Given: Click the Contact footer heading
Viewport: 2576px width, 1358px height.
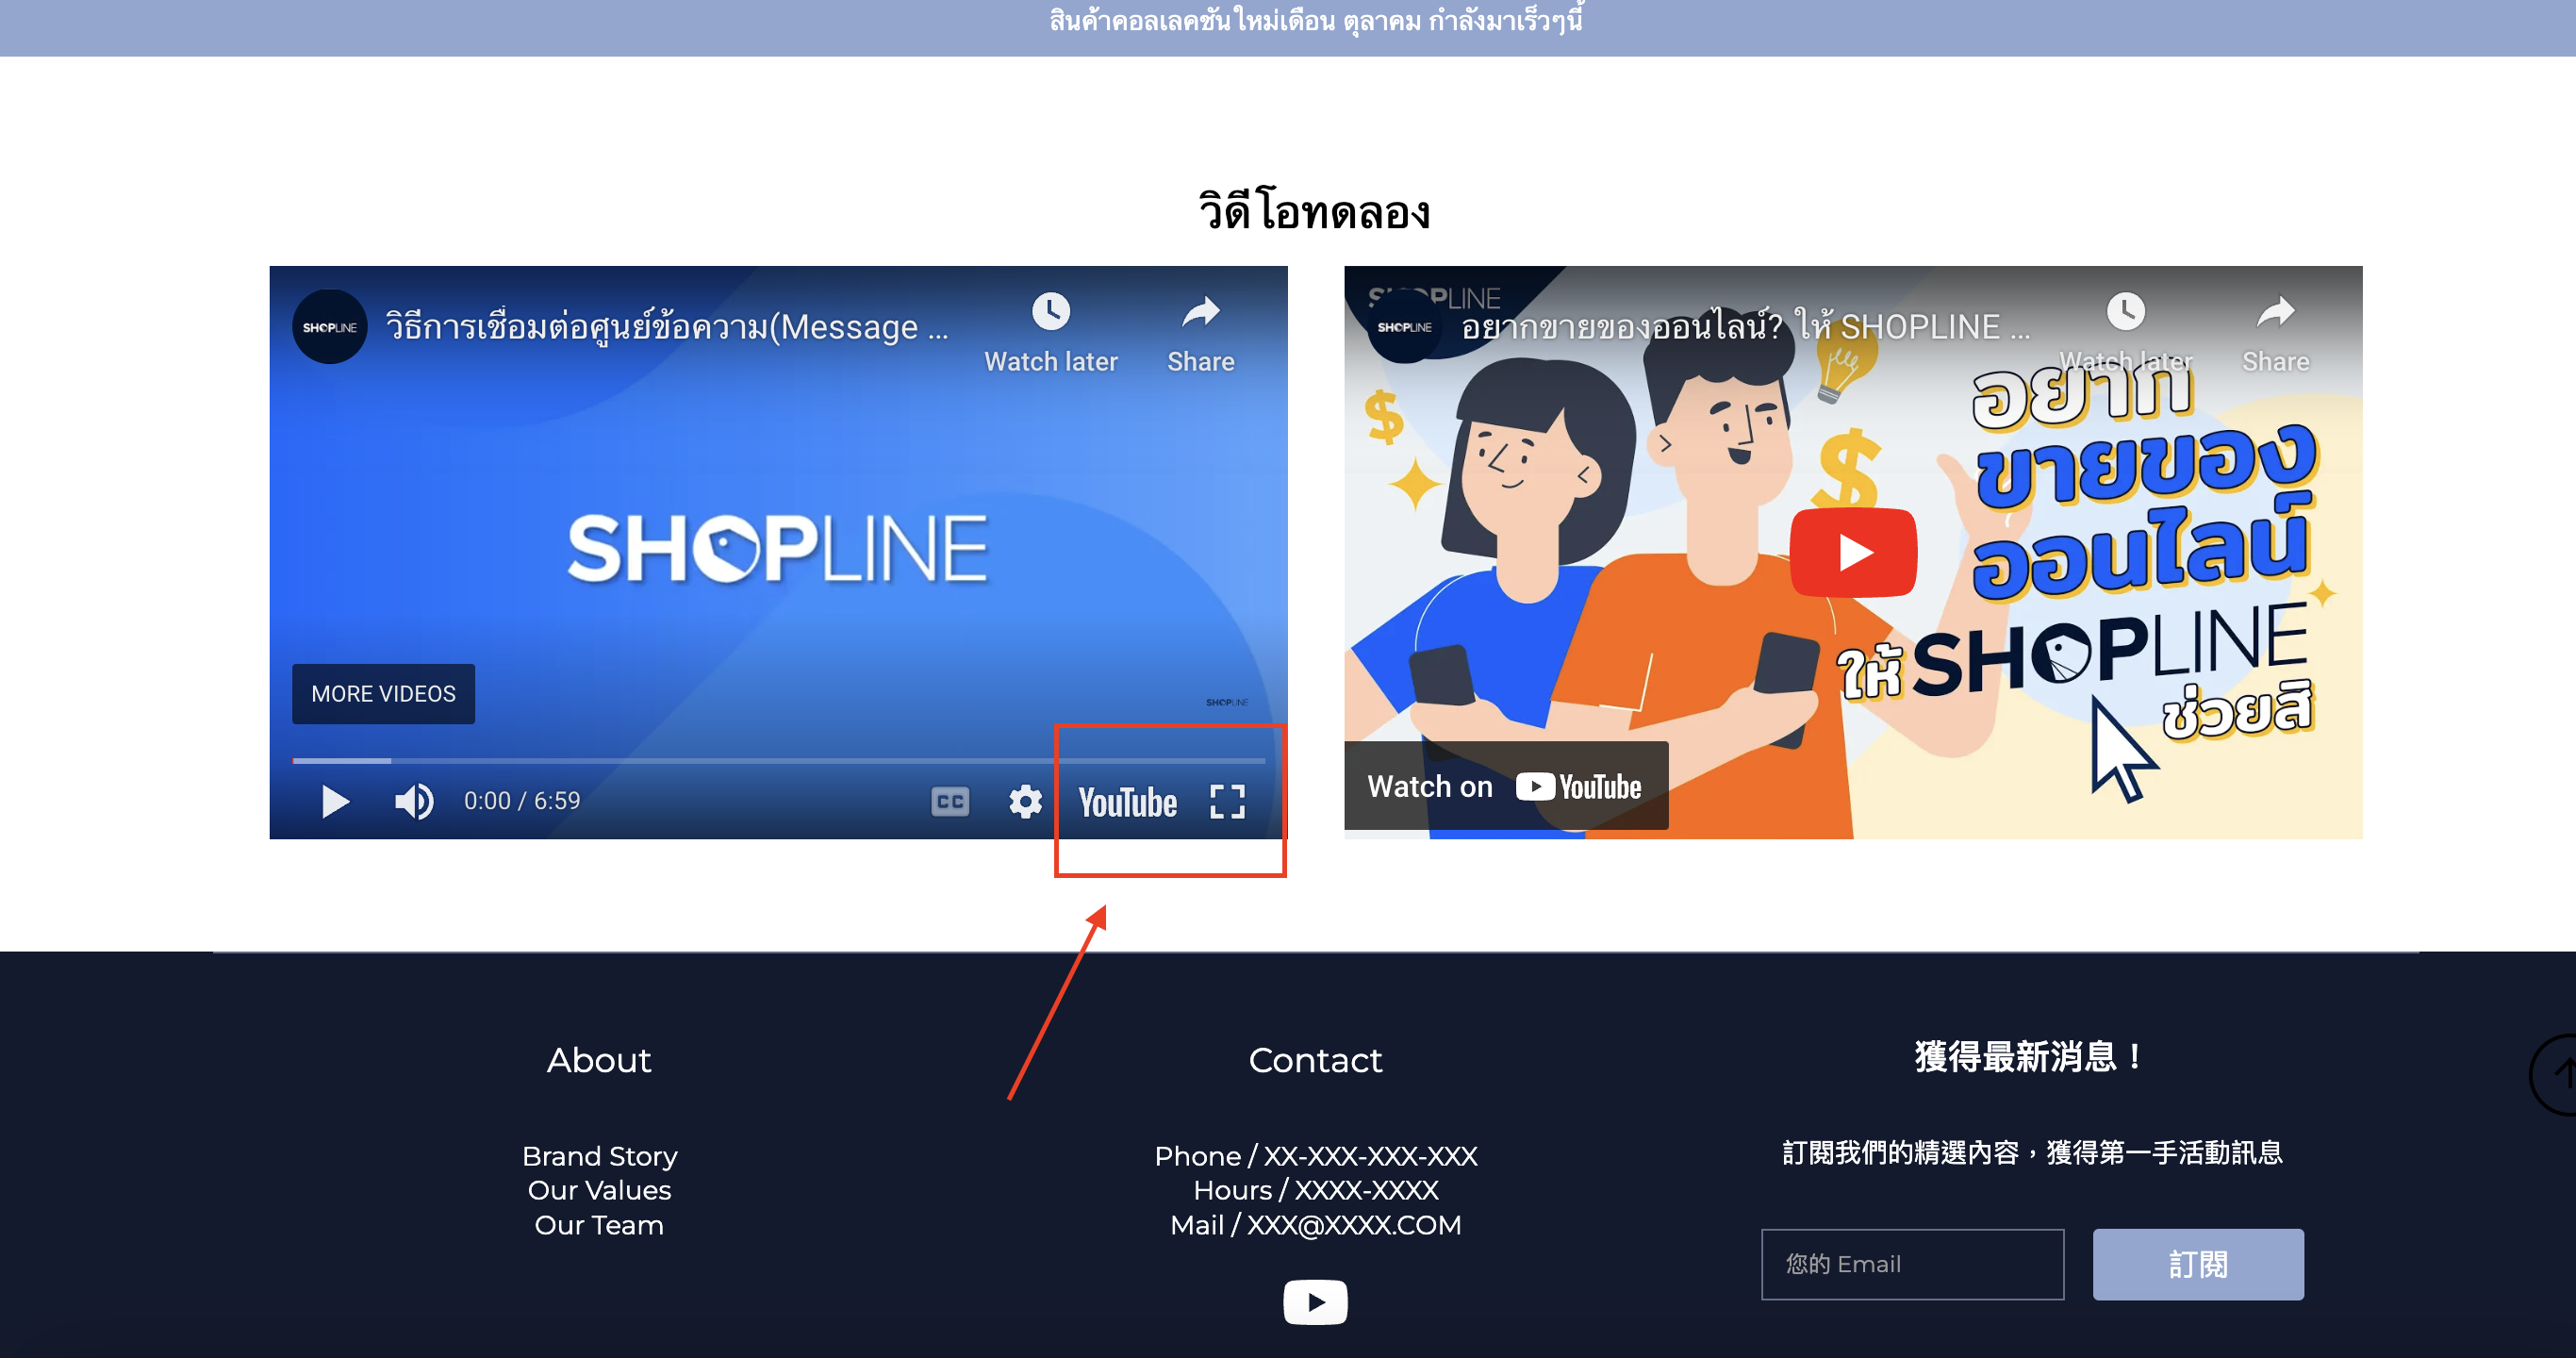Looking at the screenshot, I should pyautogui.click(x=1315, y=1060).
